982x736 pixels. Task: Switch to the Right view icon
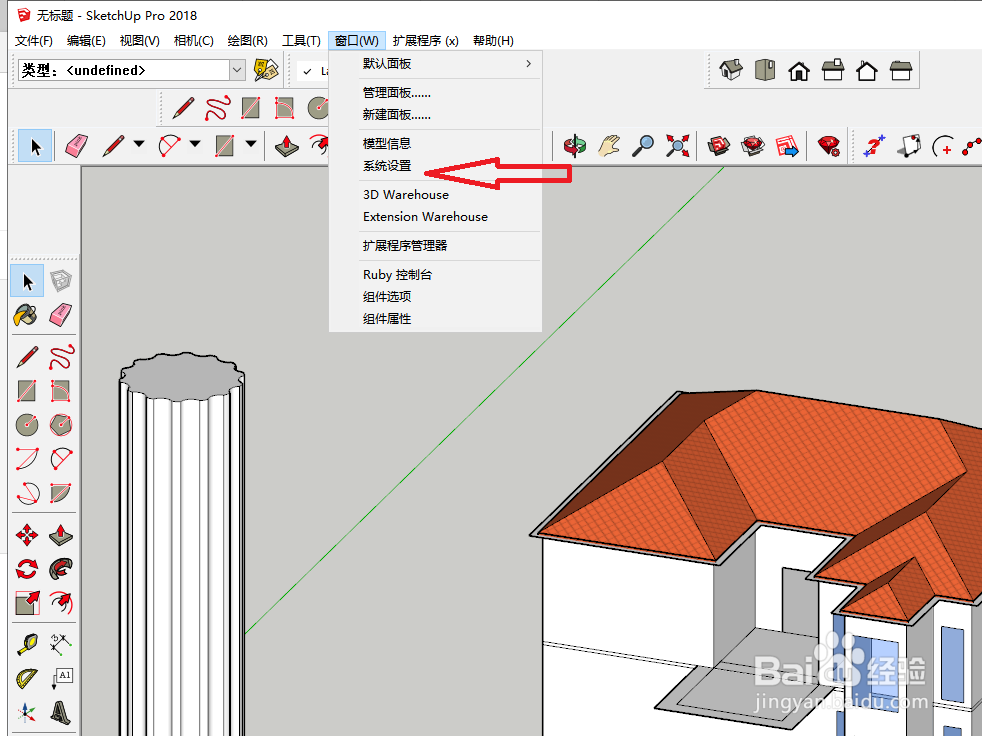point(833,70)
